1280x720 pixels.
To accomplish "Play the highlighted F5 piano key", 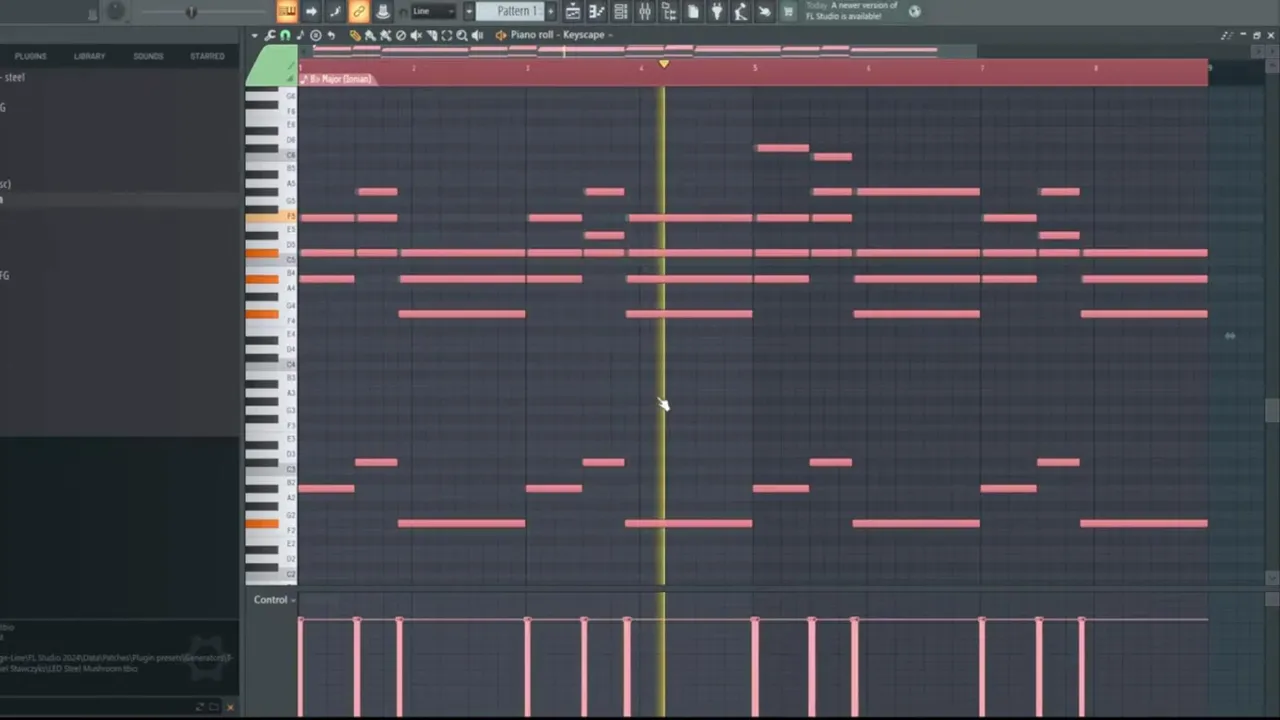I will (x=270, y=216).
